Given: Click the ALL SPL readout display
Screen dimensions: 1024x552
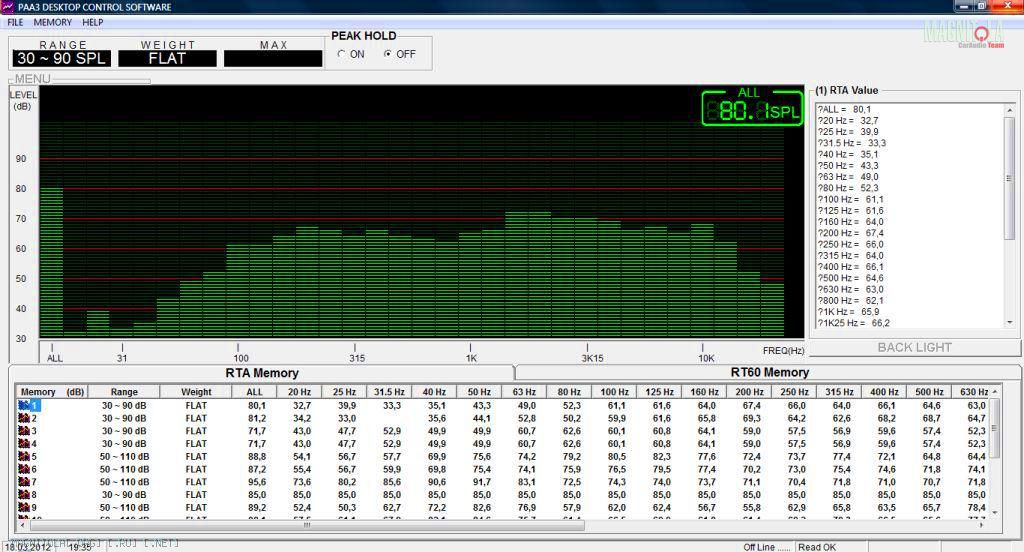Looking at the screenshot, I should pyautogui.click(x=752, y=108).
